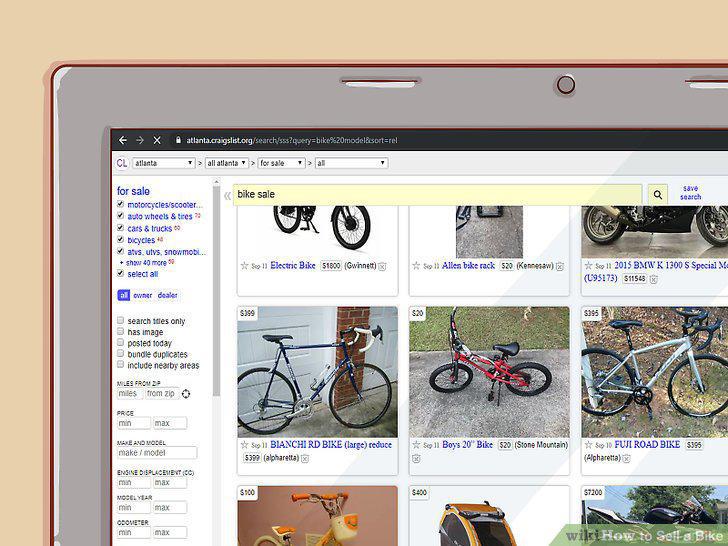This screenshot has width=728, height=546.
Task: Click the miles input field
Action: click(130, 394)
